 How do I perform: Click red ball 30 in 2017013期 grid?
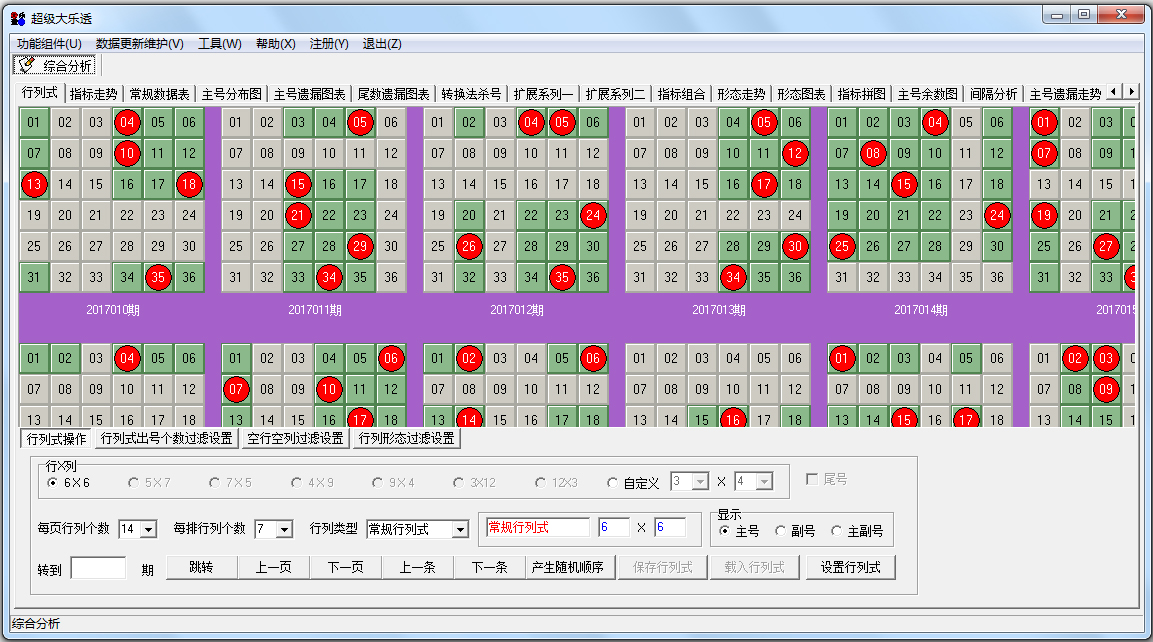pos(795,246)
